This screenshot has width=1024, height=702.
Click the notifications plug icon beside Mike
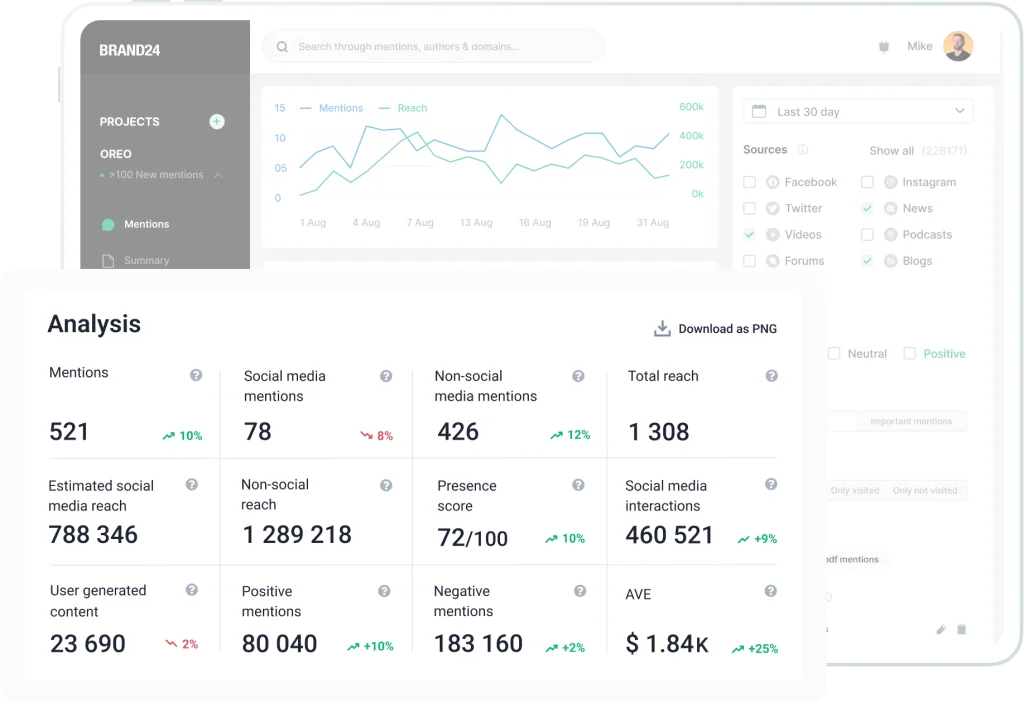pyautogui.click(x=883, y=47)
